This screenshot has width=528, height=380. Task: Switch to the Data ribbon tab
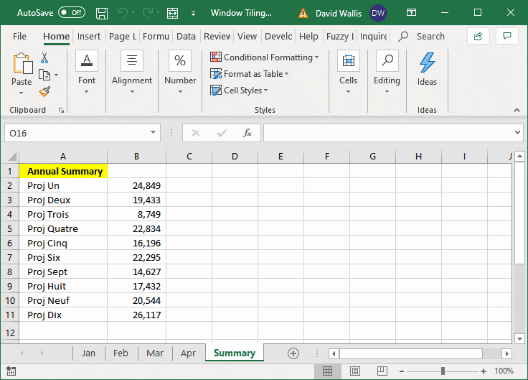(x=186, y=36)
